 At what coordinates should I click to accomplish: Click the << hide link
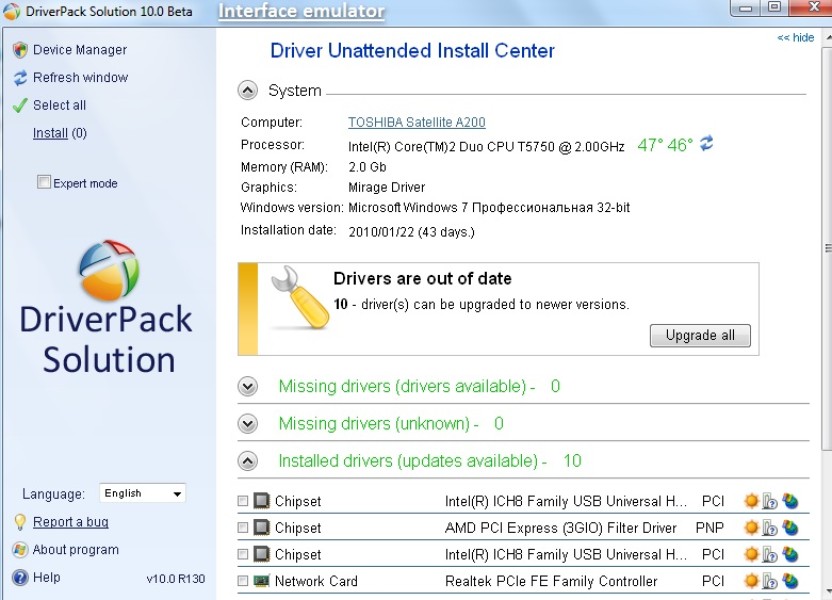click(x=795, y=38)
